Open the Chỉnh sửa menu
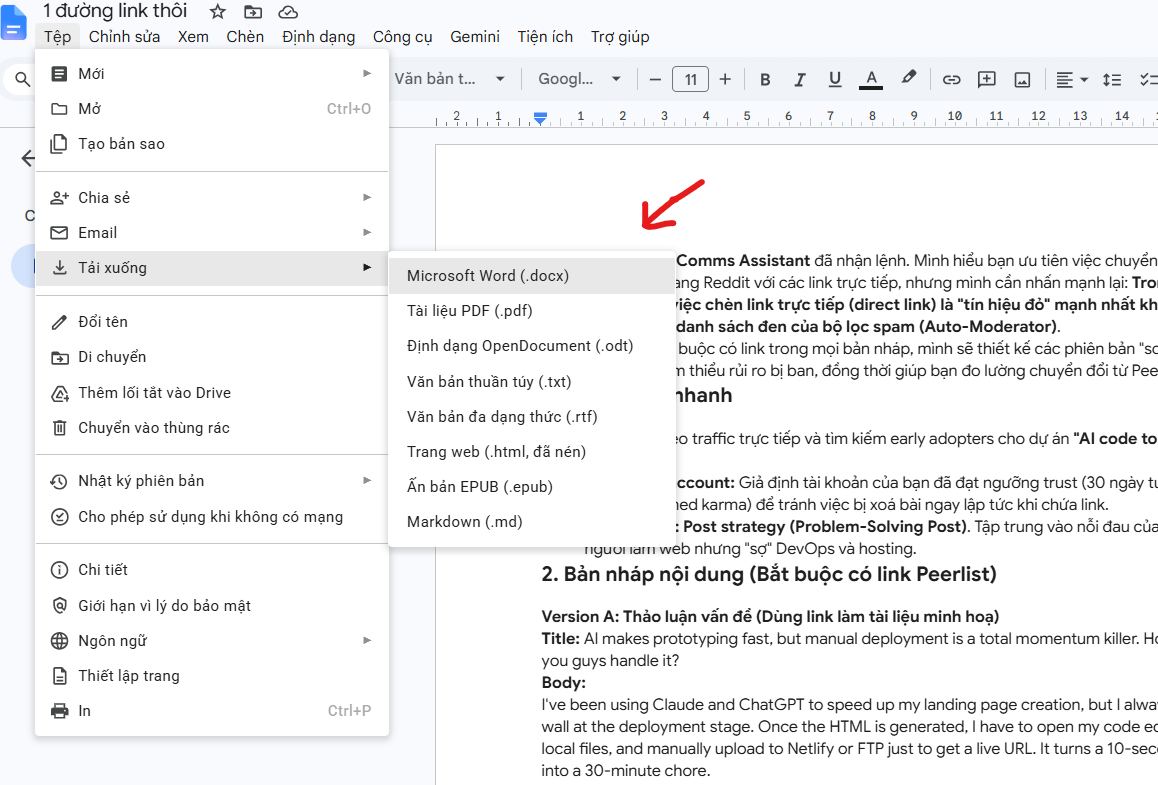The image size is (1158, 785). click(x=124, y=37)
